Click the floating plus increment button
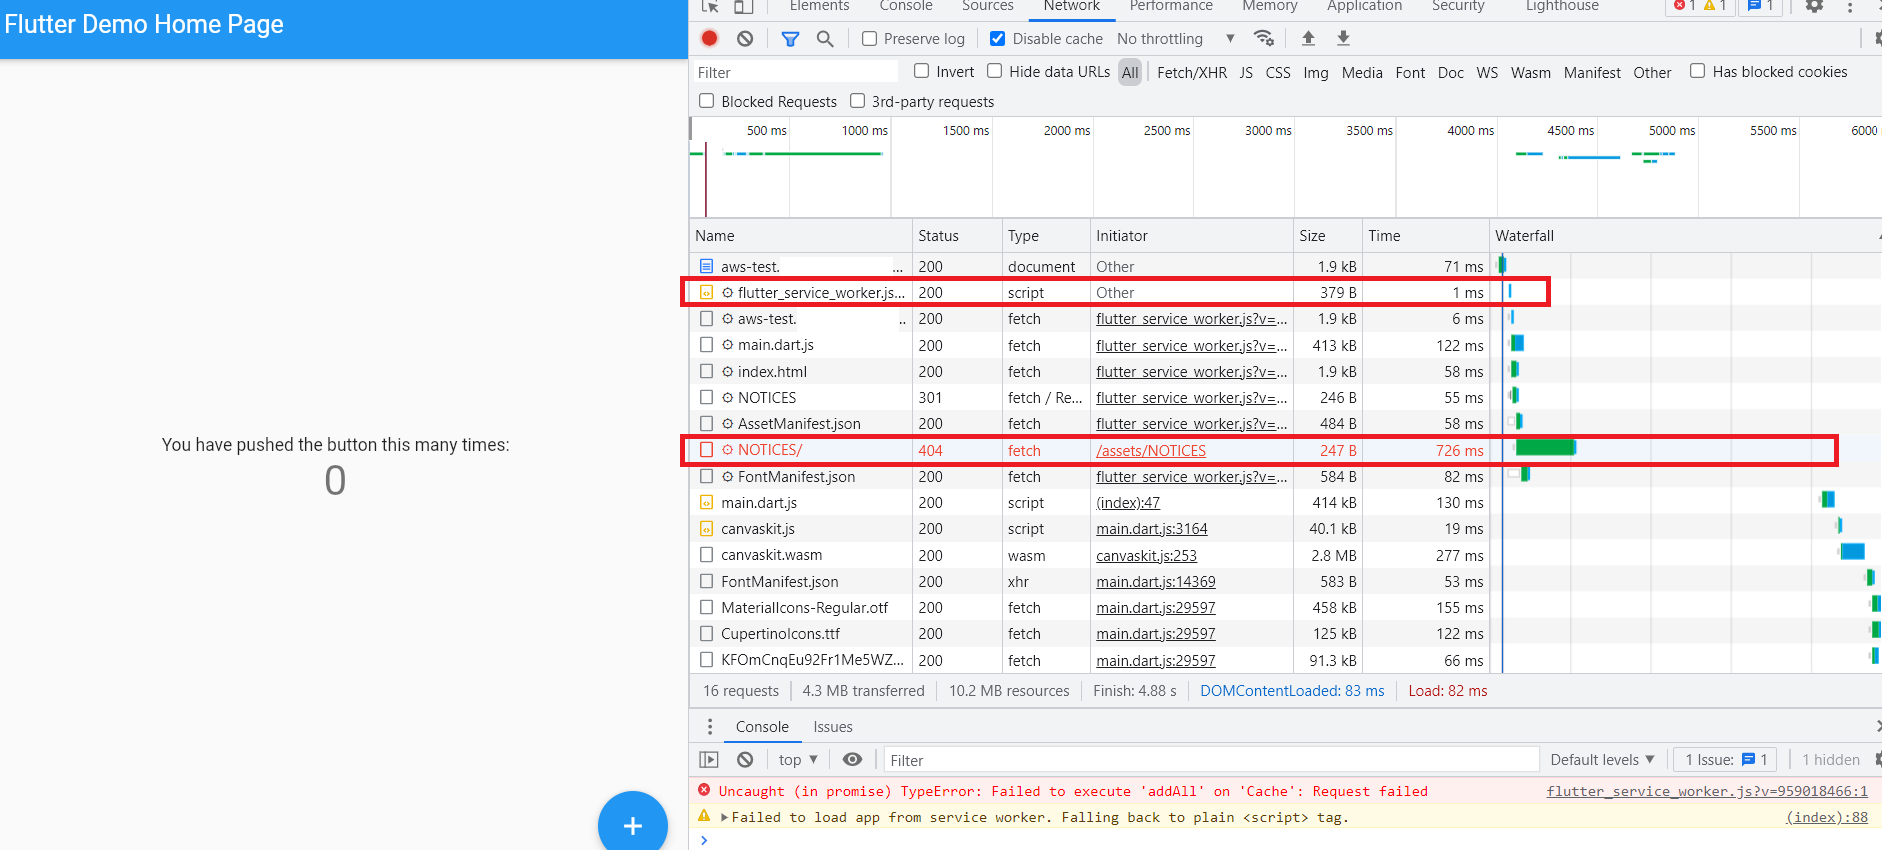The width and height of the screenshot is (1882, 850). [x=632, y=825]
